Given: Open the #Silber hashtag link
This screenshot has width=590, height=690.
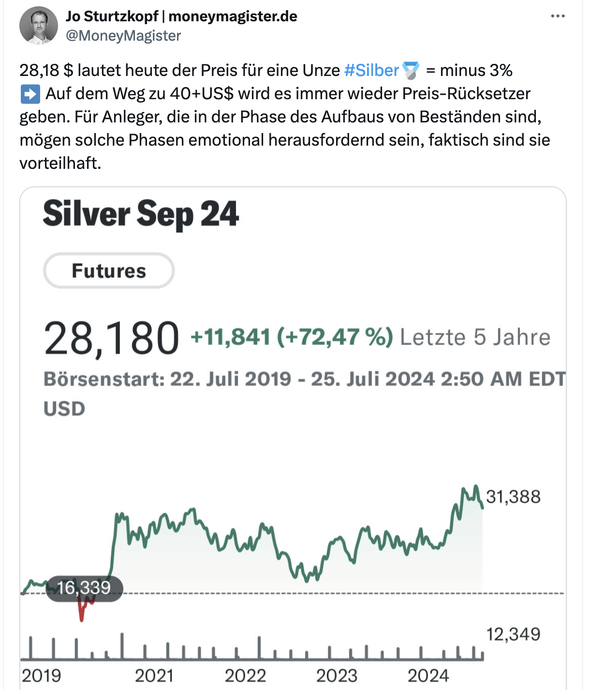Looking at the screenshot, I should pyautogui.click(x=371, y=70).
